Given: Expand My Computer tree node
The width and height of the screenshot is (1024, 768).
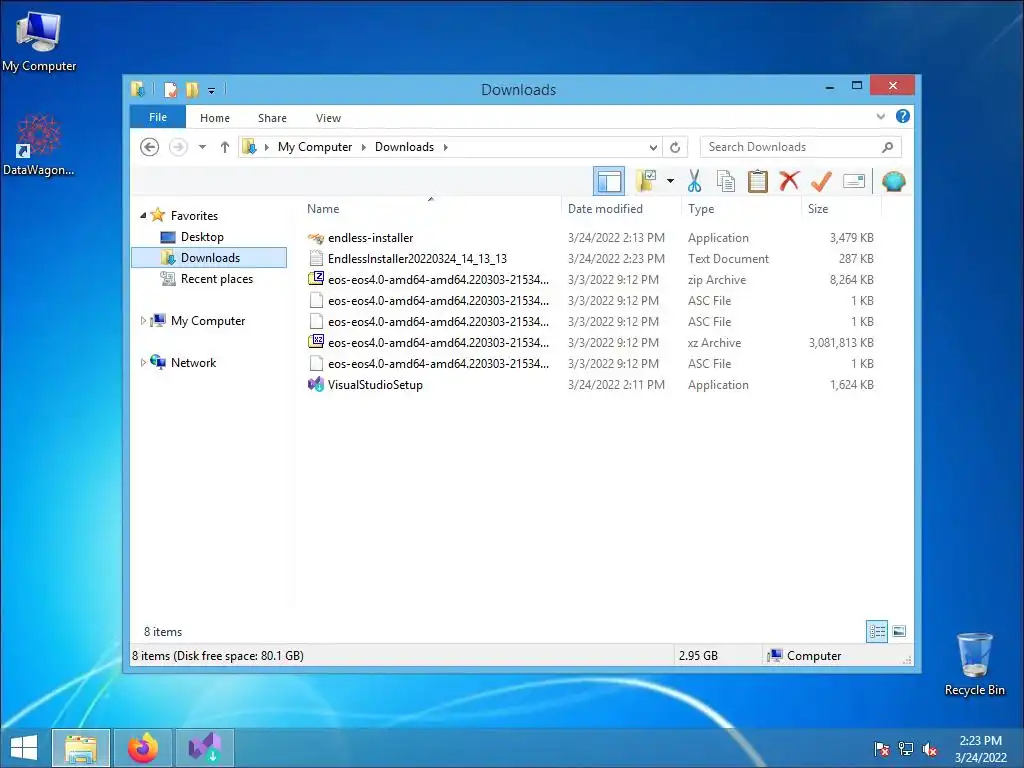Looking at the screenshot, I should tap(143, 321).
